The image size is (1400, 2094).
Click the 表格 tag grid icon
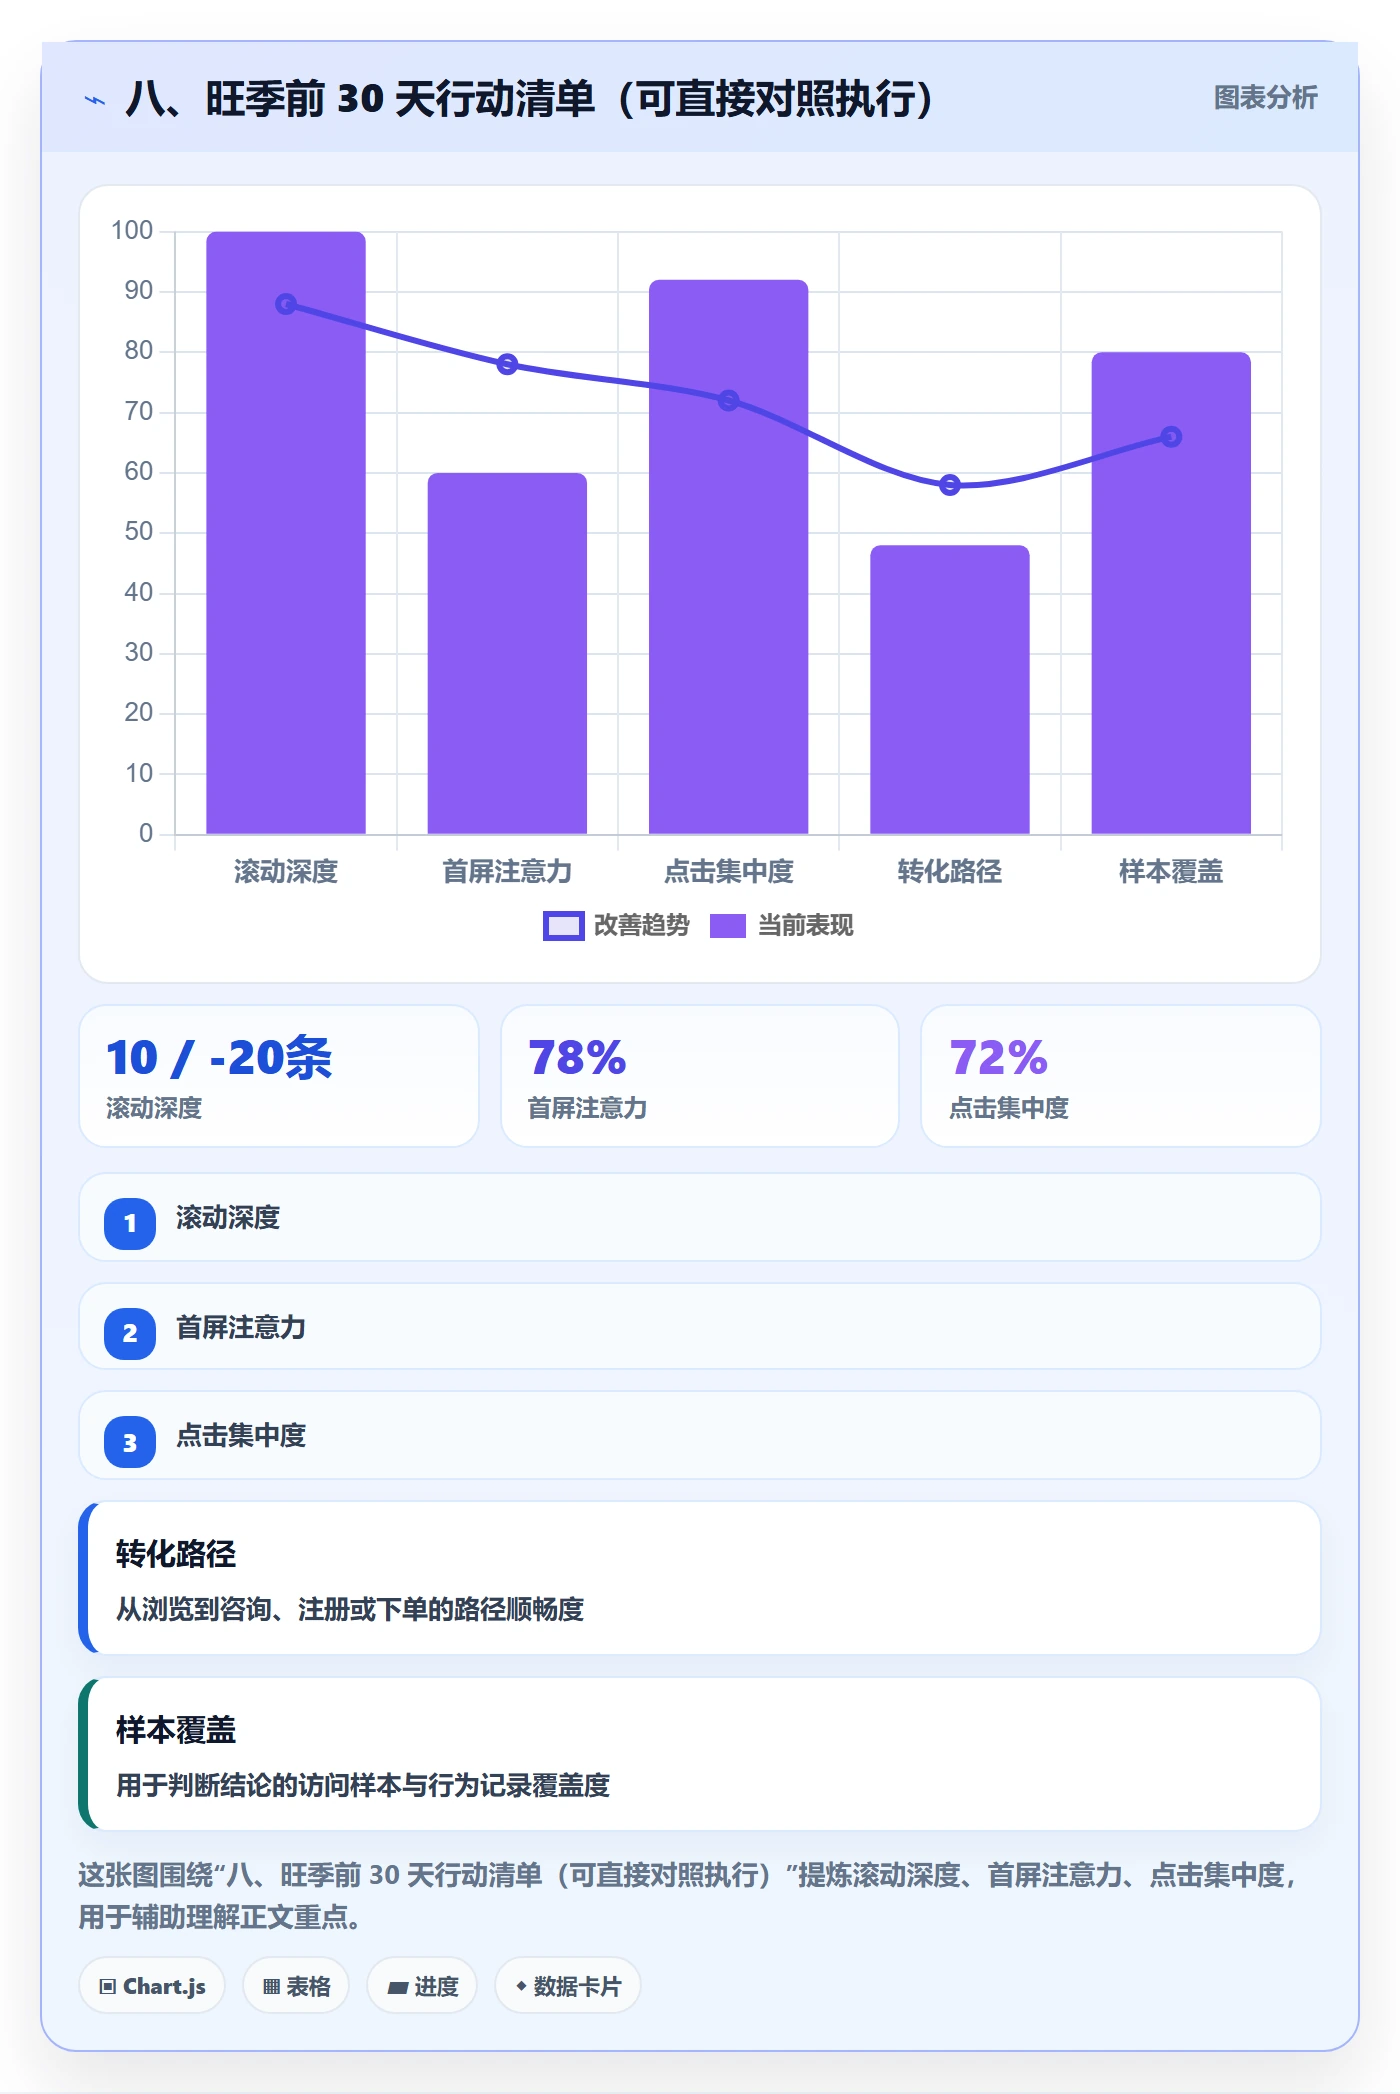pos(271,1986)
